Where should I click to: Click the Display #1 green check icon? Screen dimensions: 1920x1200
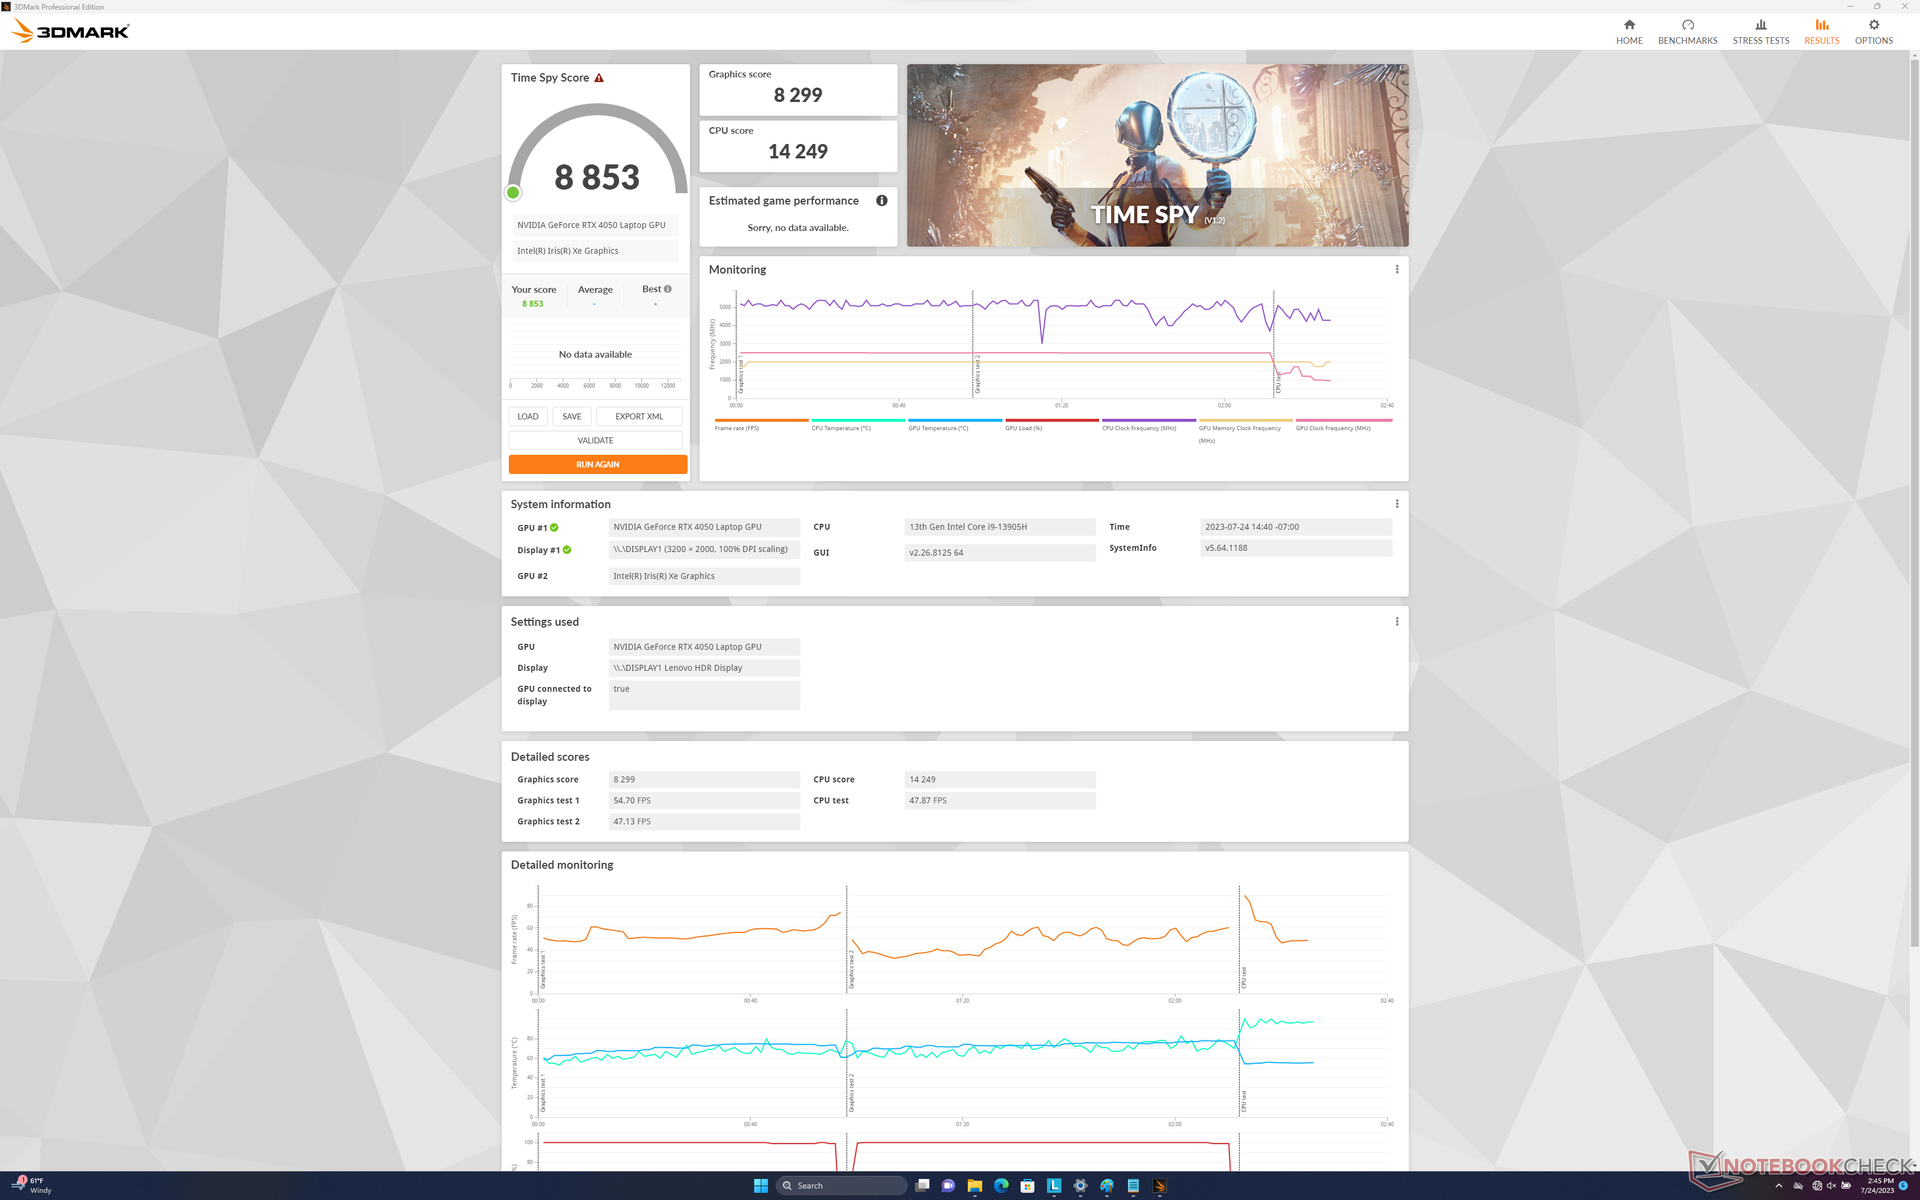pos(567,550)
